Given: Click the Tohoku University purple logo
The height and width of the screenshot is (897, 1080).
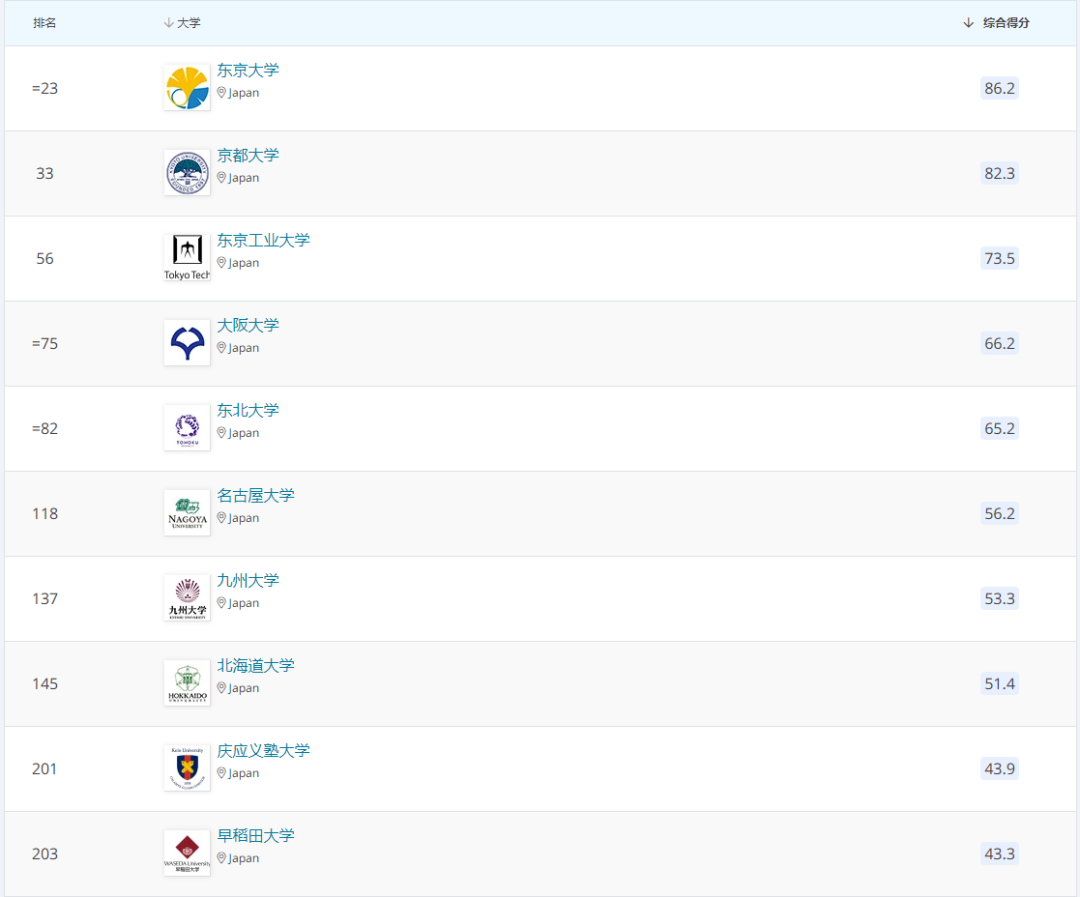Looking at the screenshot, I should pyautogui.click(x=187, y=429).
